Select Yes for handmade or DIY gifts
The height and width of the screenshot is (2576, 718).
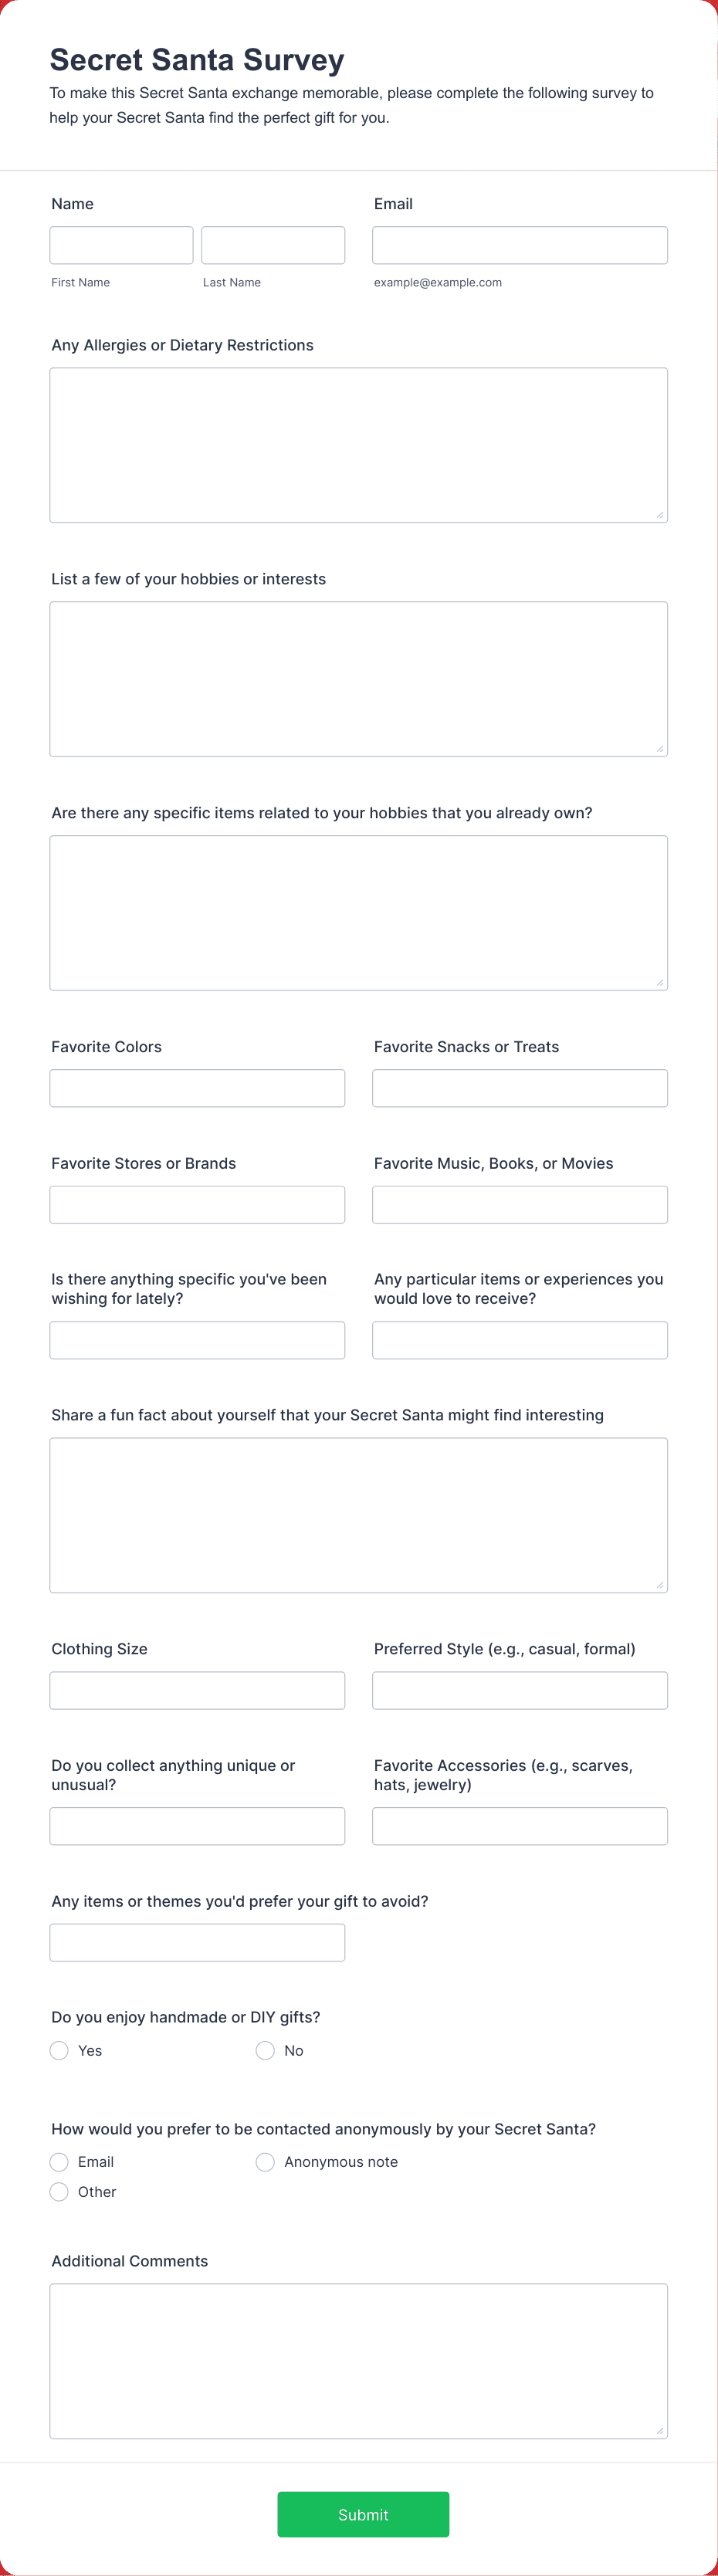[59, 2050]
